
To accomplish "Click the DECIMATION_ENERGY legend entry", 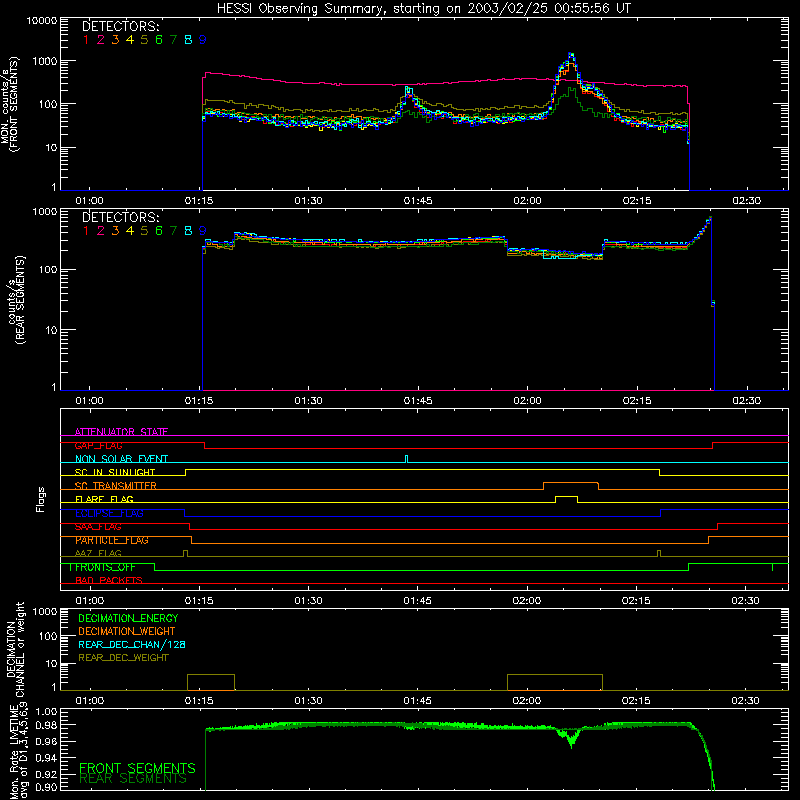I will pyautogui.click(x=128, y=618).
